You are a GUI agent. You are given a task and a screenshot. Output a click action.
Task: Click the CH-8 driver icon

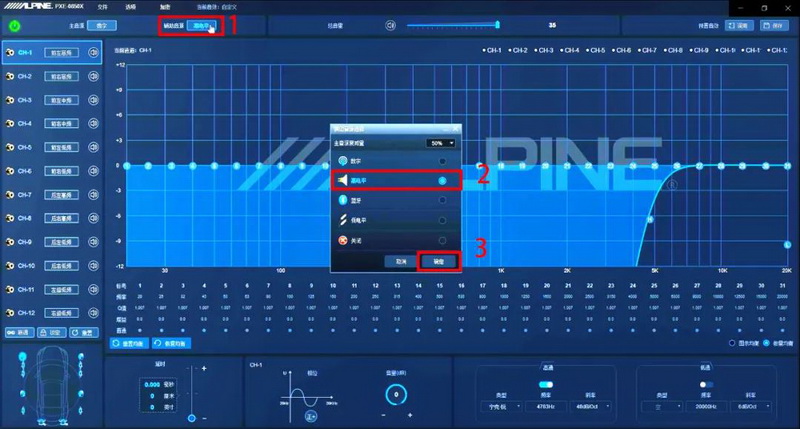pos(10,218)
